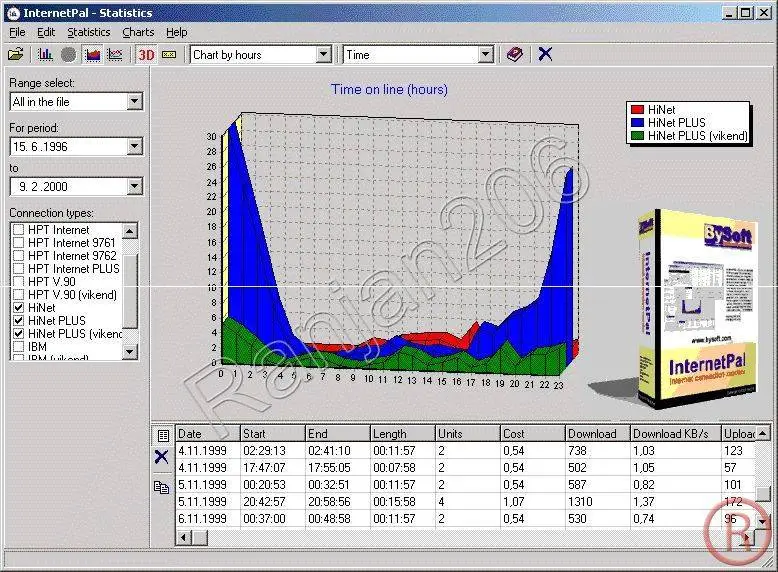Check the HPT V.90 (vikend) checkbox
The image size is (778, 572).
pos(18,295)
